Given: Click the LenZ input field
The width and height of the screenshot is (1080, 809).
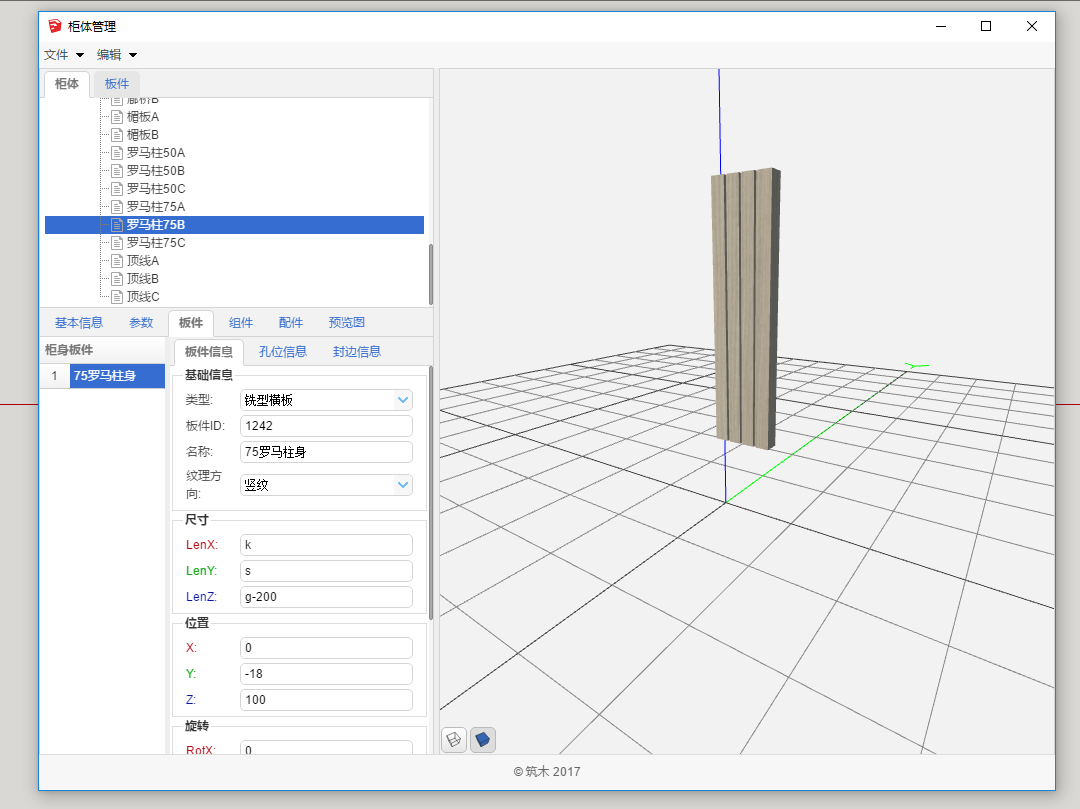Looking at the screenshot, I should click(326, 597).
